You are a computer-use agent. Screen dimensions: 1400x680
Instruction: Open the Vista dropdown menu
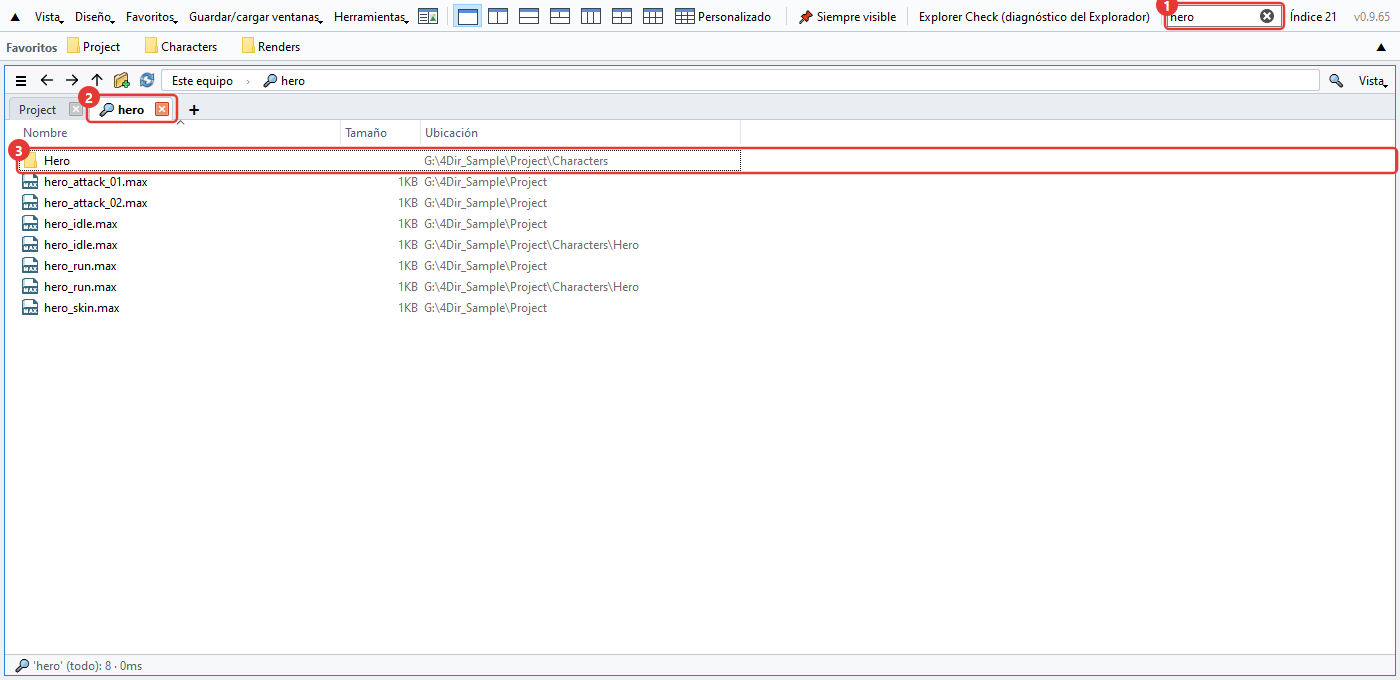[49, 17]
